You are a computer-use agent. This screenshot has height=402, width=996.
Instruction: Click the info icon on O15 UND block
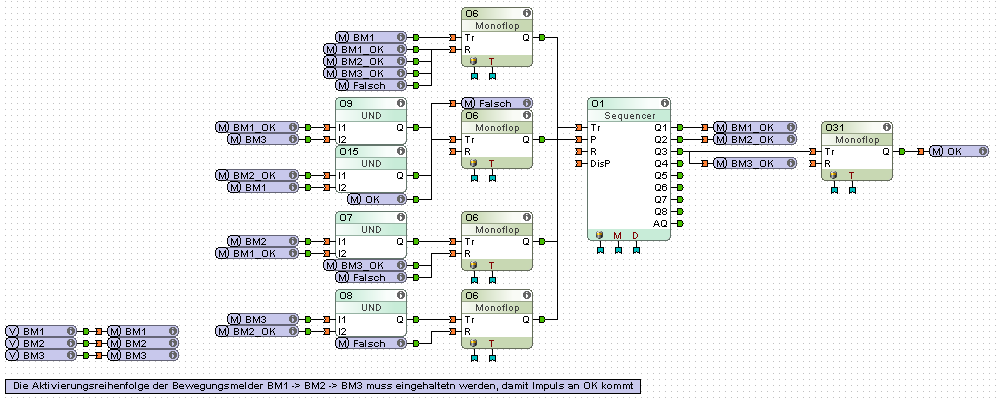coord(400,151)
